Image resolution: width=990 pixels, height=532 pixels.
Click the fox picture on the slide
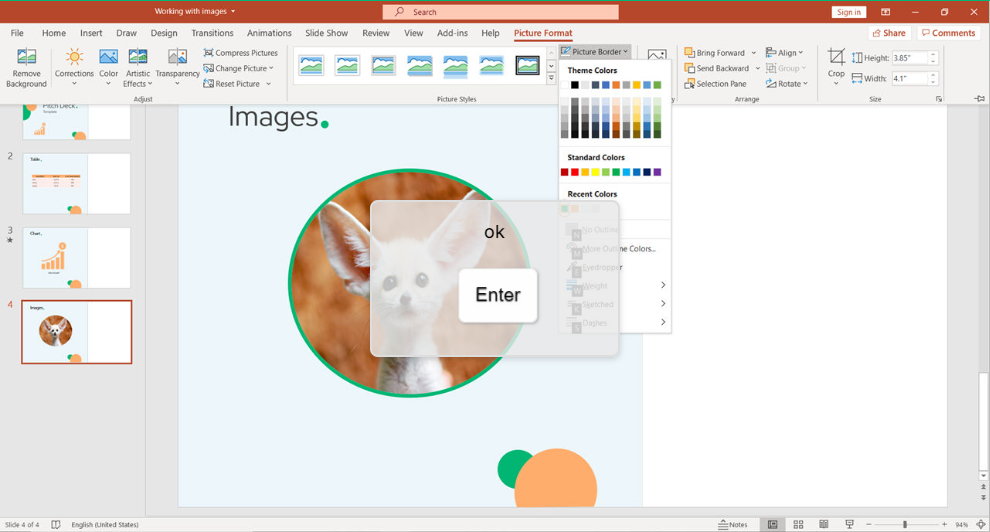[x=409, y=283]
